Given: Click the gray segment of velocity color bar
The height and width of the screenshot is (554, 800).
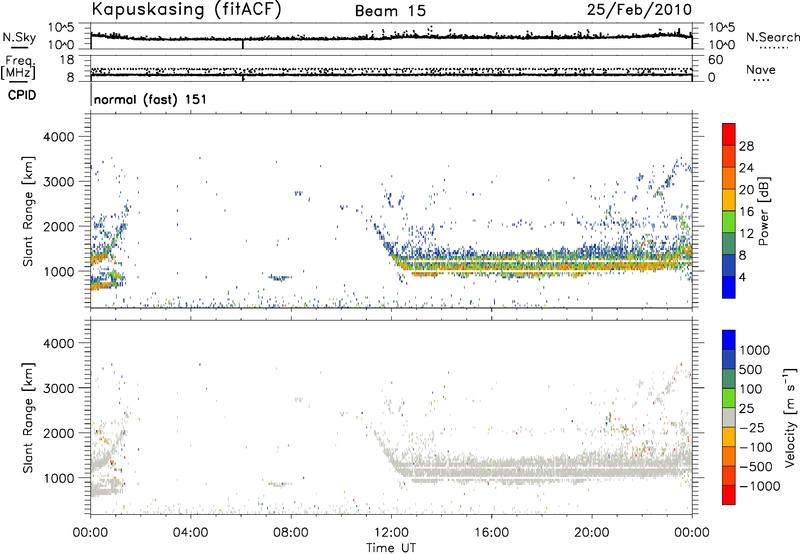Looking at the screenshot, I should [729, 417].
